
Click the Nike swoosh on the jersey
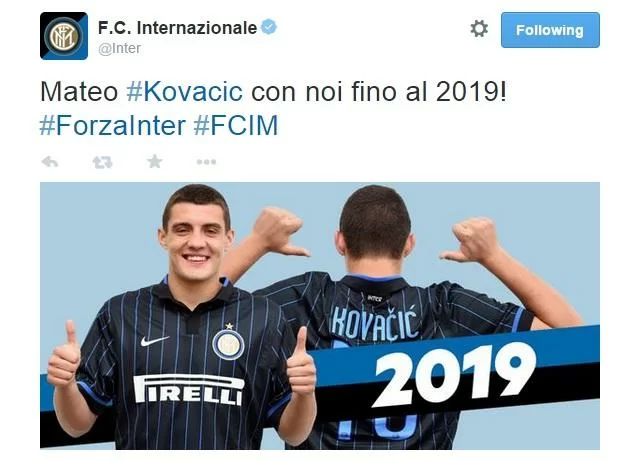click(x=154, y=341)
